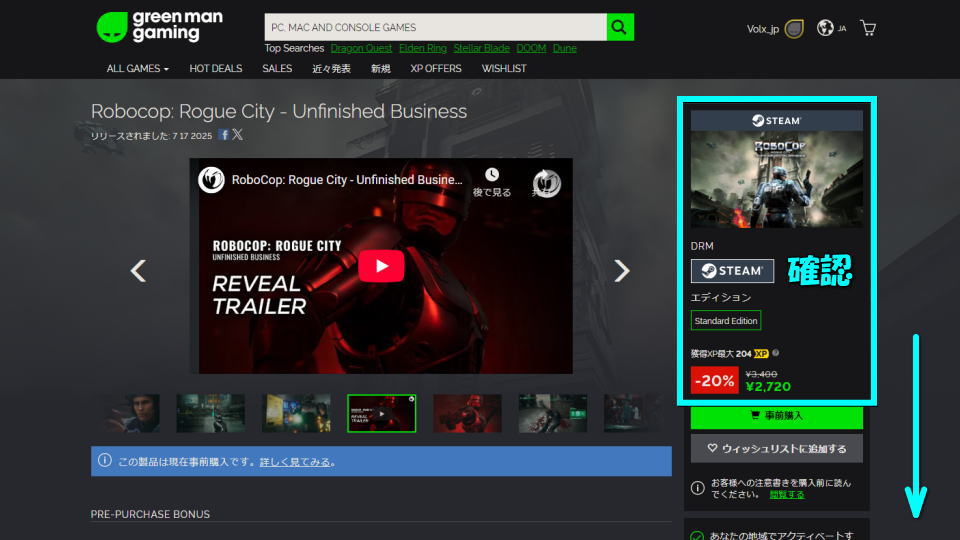Screen dimensions: 960x540
Task: Select the highlighted reveal trailer thumbnail
Action: [x=381, y=413]
